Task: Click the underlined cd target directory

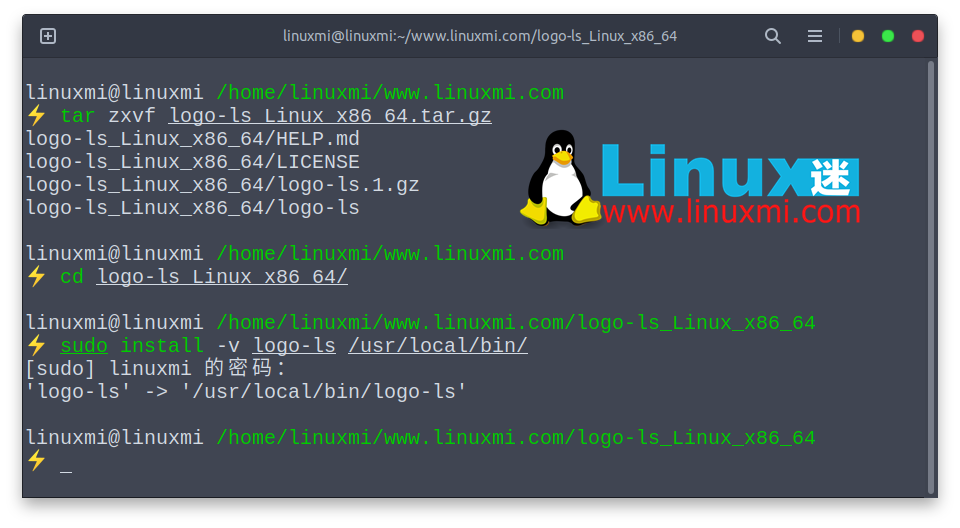Action: coord(221,277)
